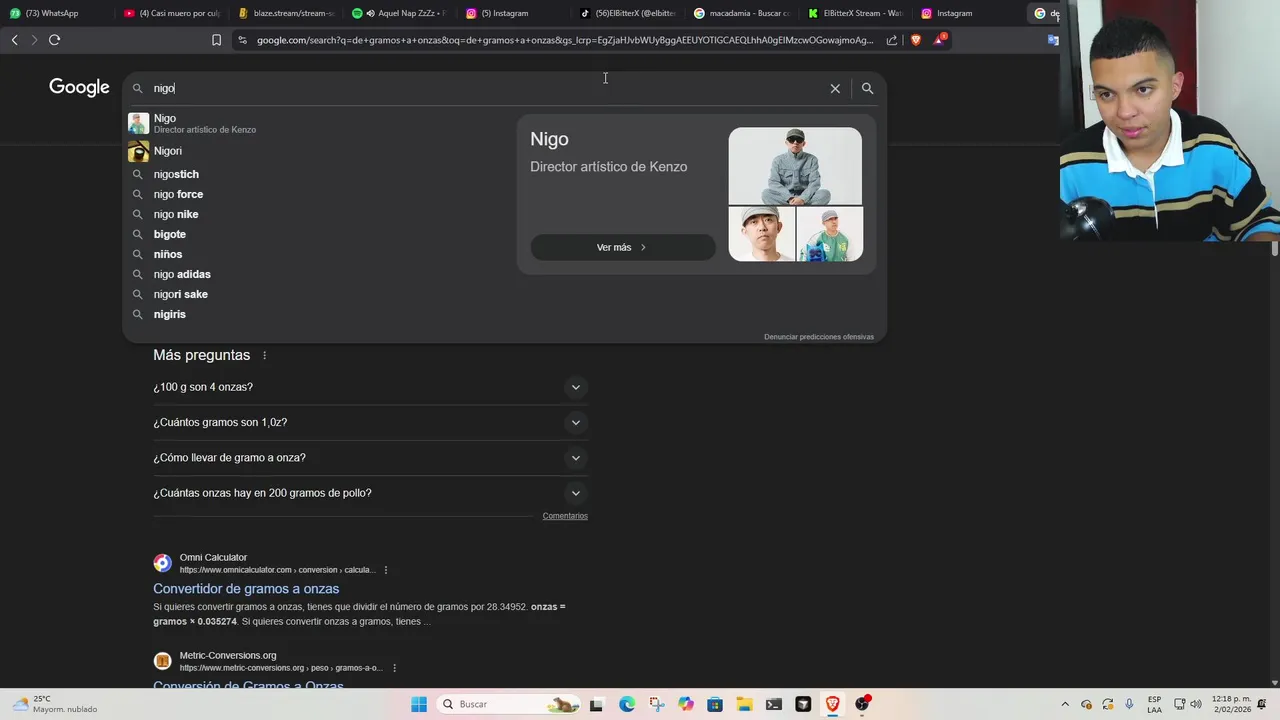Click the microphone icon in the system tray
This screenshot has width=1280, height=720.
1129,704
